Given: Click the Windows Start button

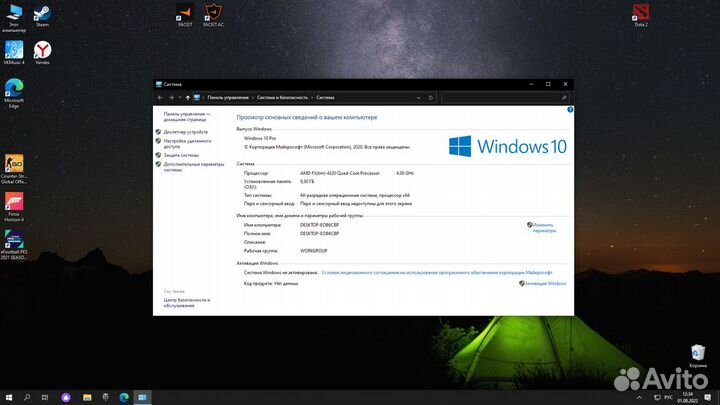Looking at the screenshot, I should tap(8, 397).
